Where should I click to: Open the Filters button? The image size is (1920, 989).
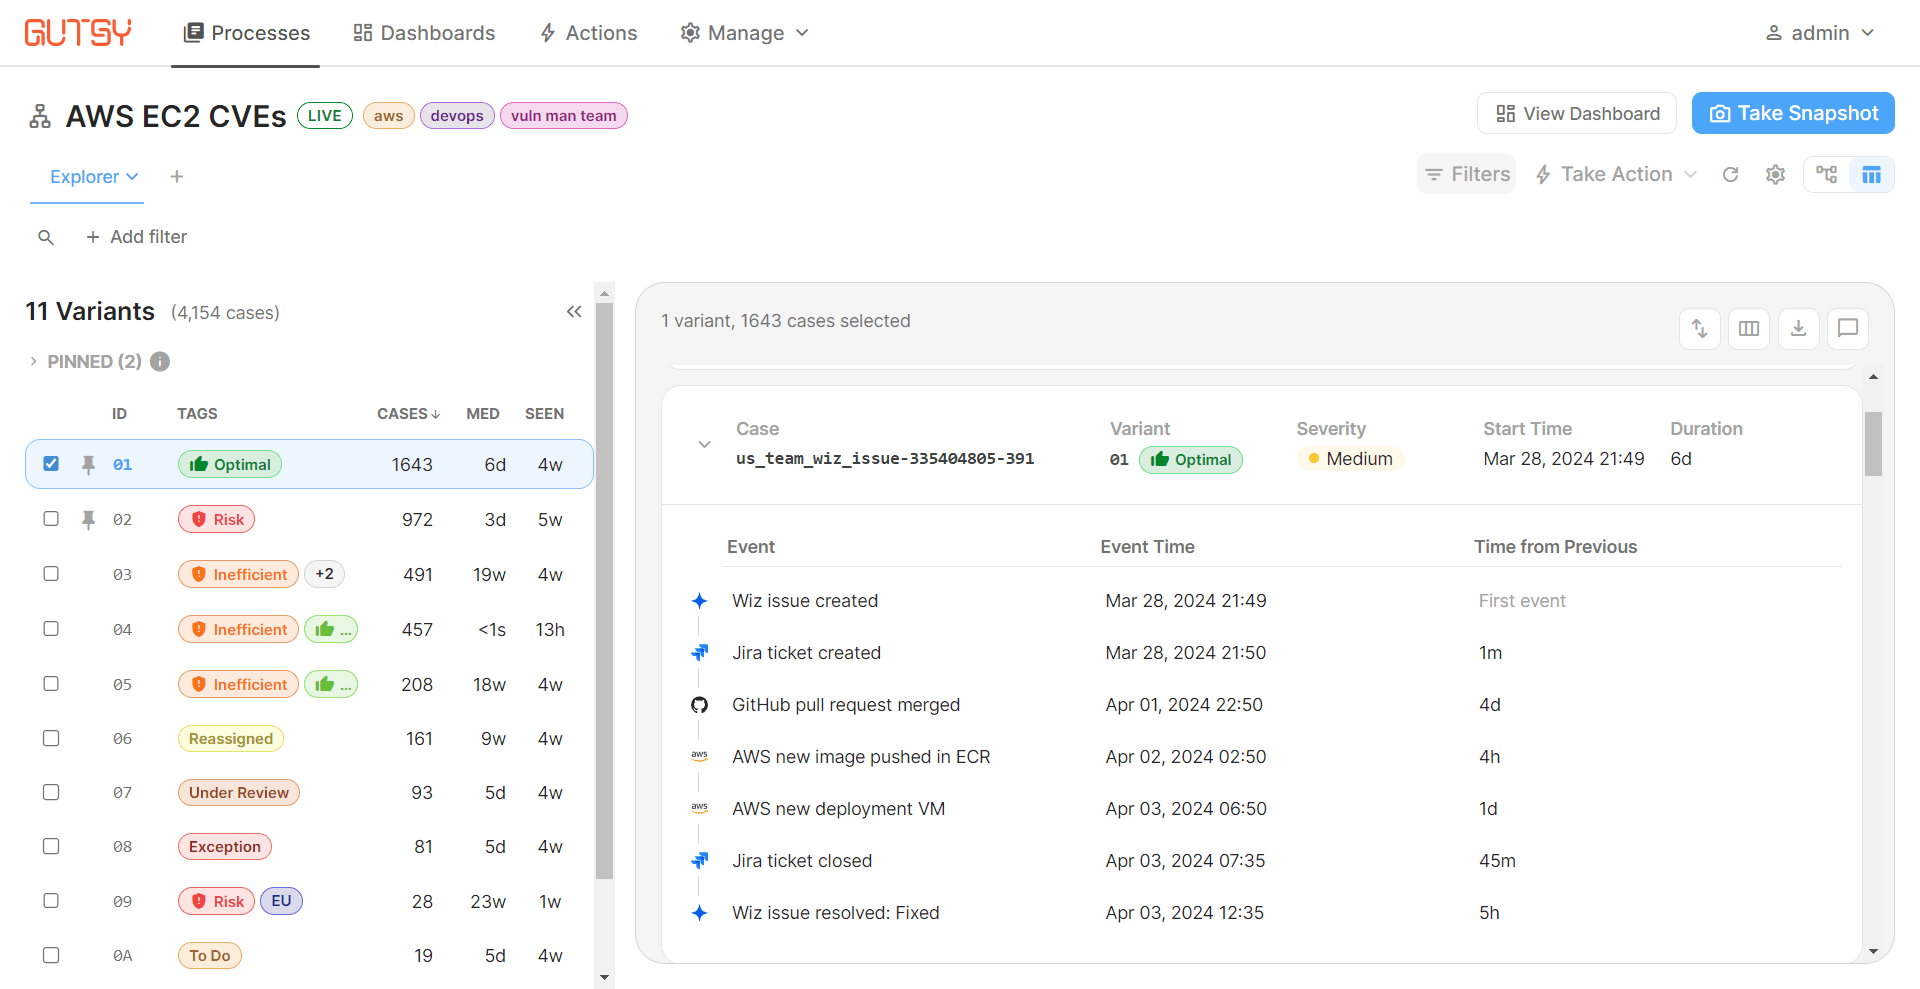1466,175
